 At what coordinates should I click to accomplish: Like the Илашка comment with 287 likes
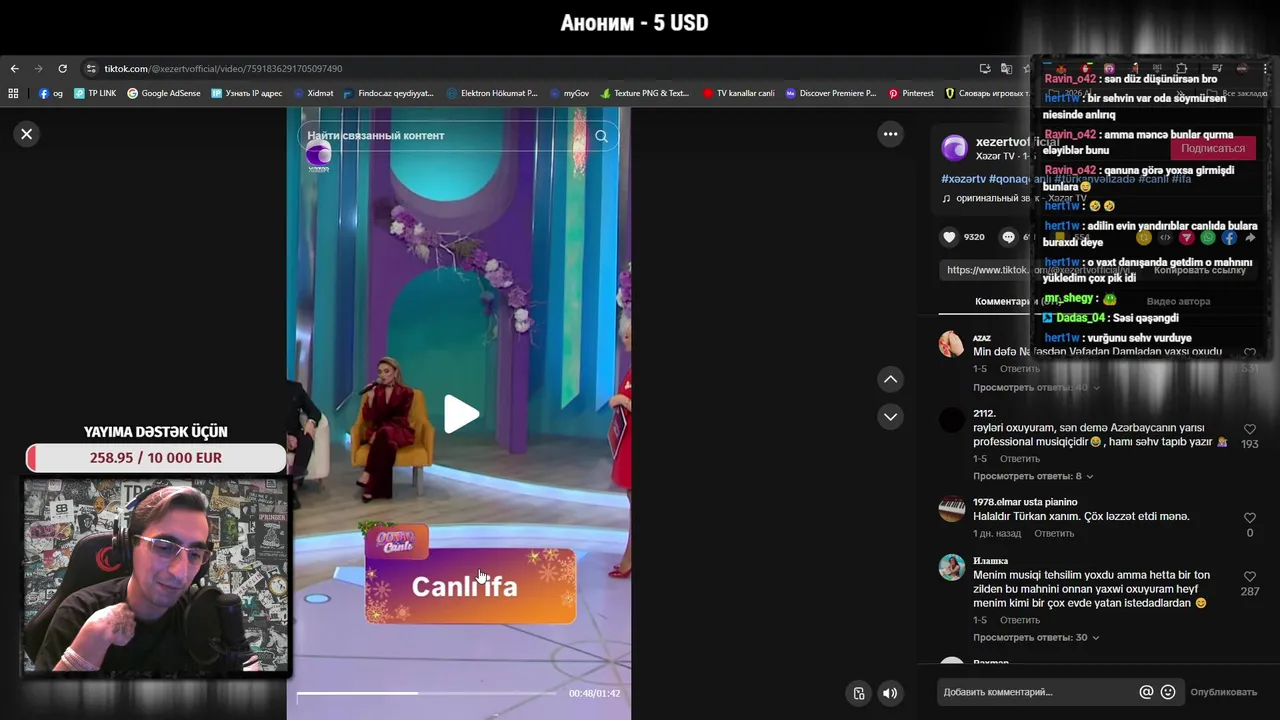pyautogui.click(x=1249, y=577)
